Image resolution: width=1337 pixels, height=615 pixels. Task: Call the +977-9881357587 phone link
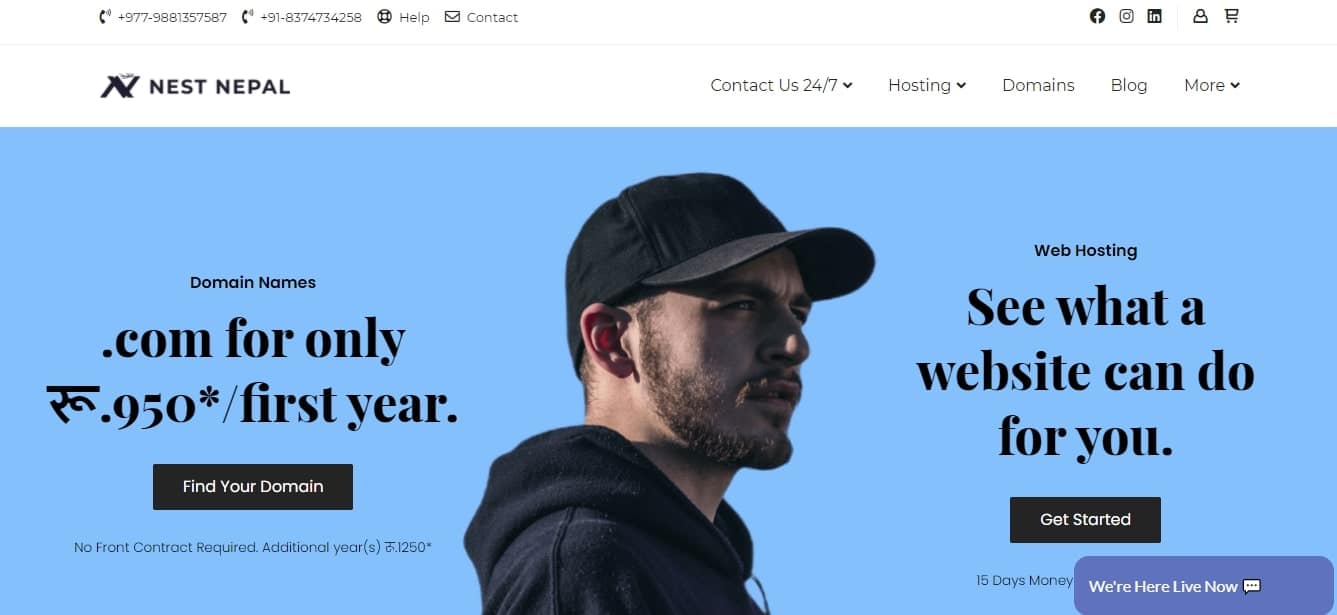coord(163,17)
